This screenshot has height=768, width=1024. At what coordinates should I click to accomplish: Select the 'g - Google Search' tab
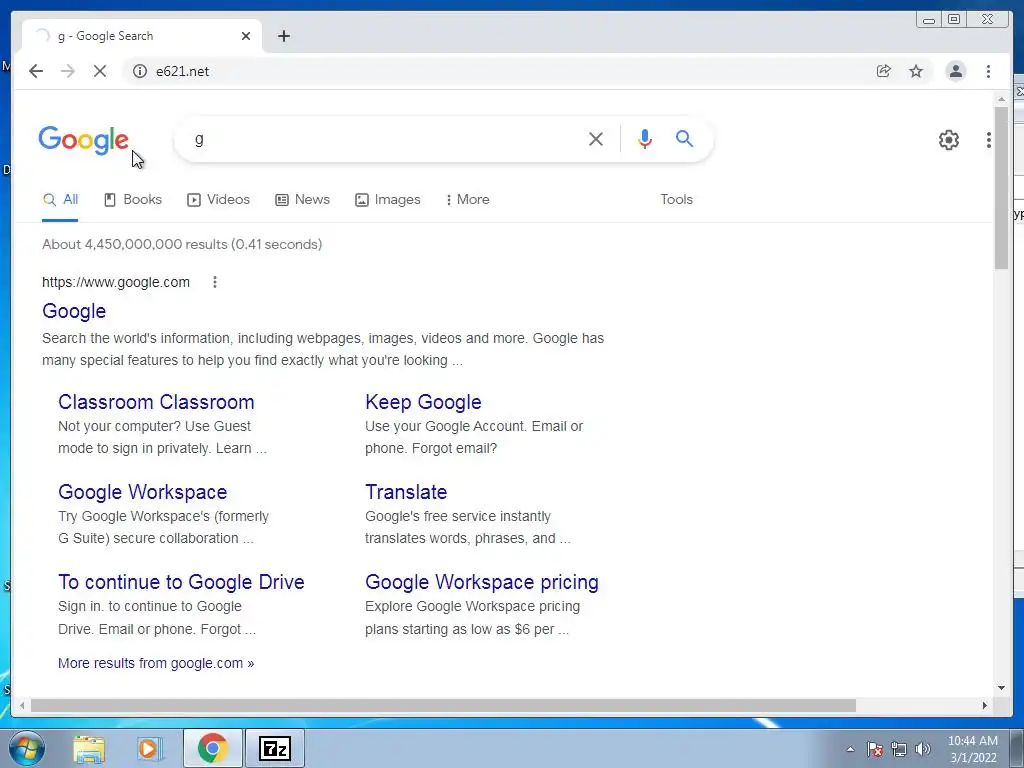[x=142, y=36]
